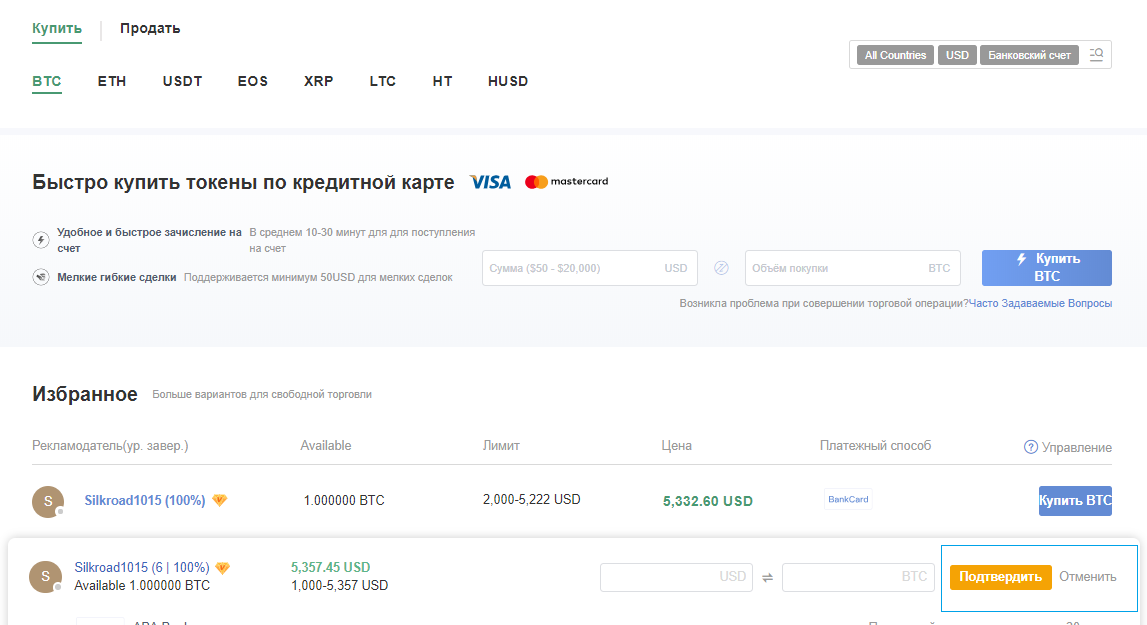Click the 2,000-5,222 USD limit value
Image resolution: width=1147 pixels, height=625 pixels.
(532, 500)
